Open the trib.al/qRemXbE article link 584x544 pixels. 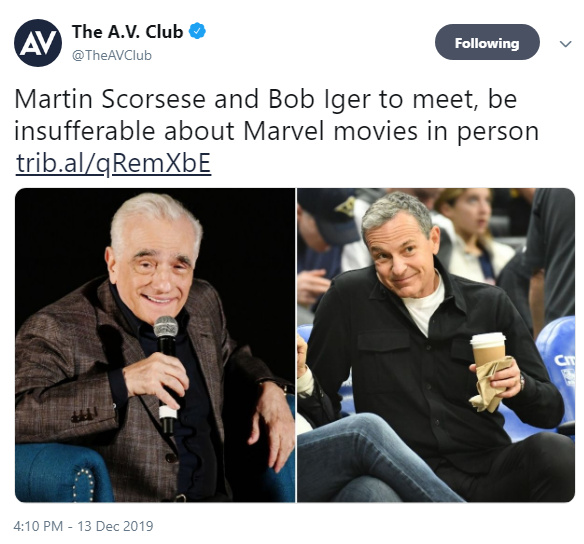click(114, 163)
